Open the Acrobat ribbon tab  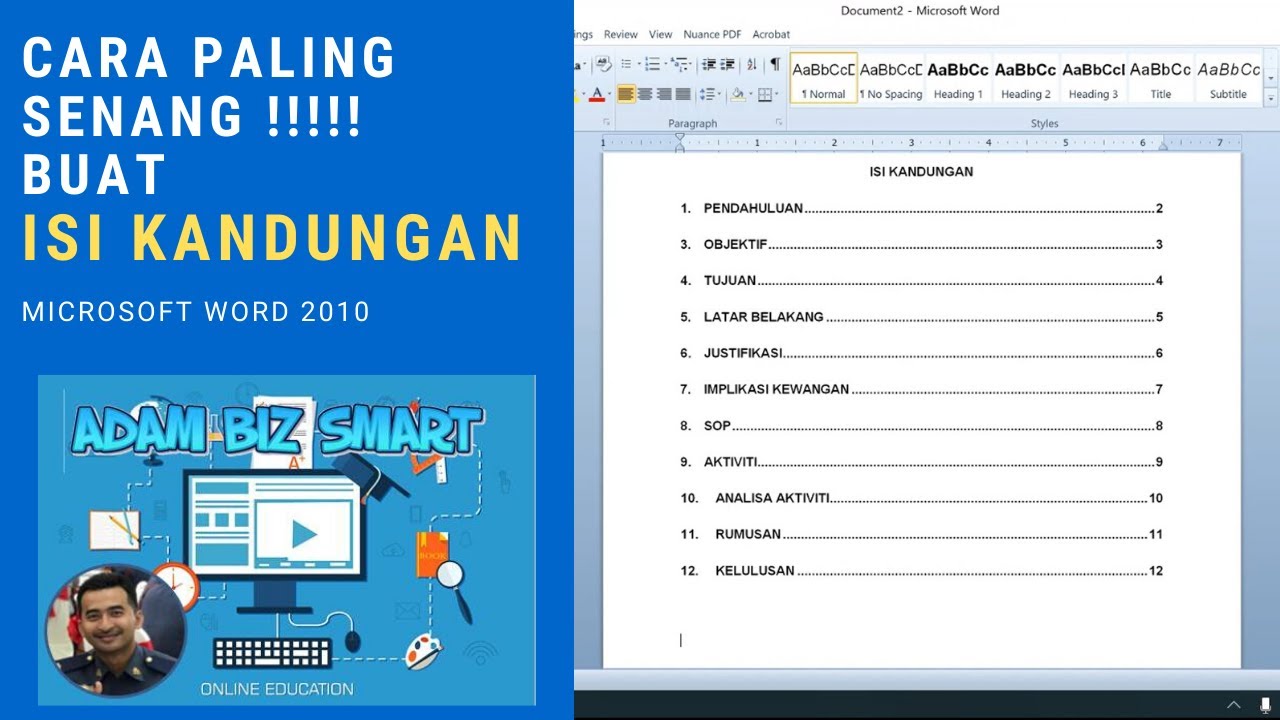point(771,34)
